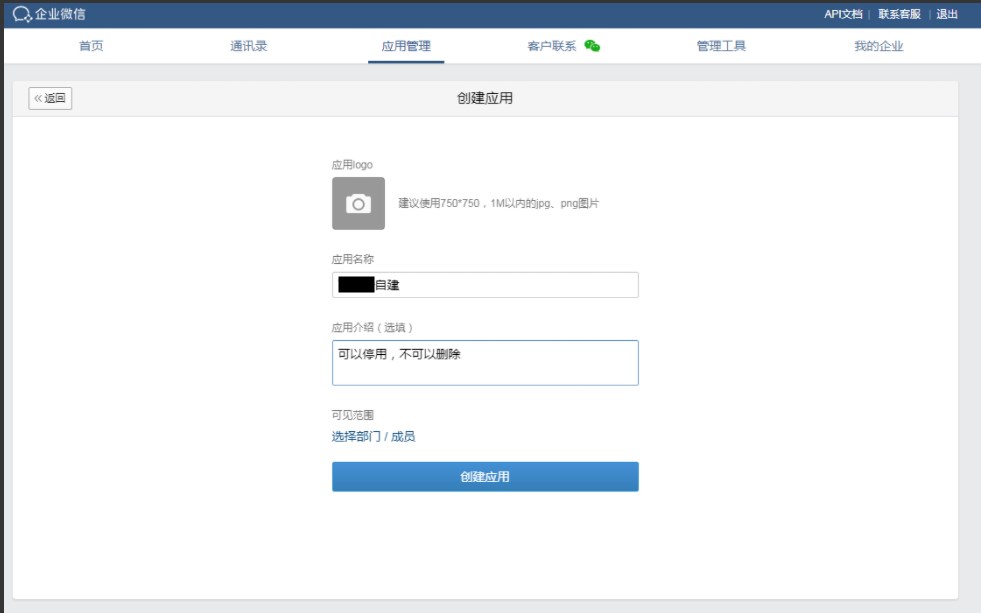Viewport: 981px width, 613px height.
Task: Focus the 应用名称 input field
Action: 505,285
